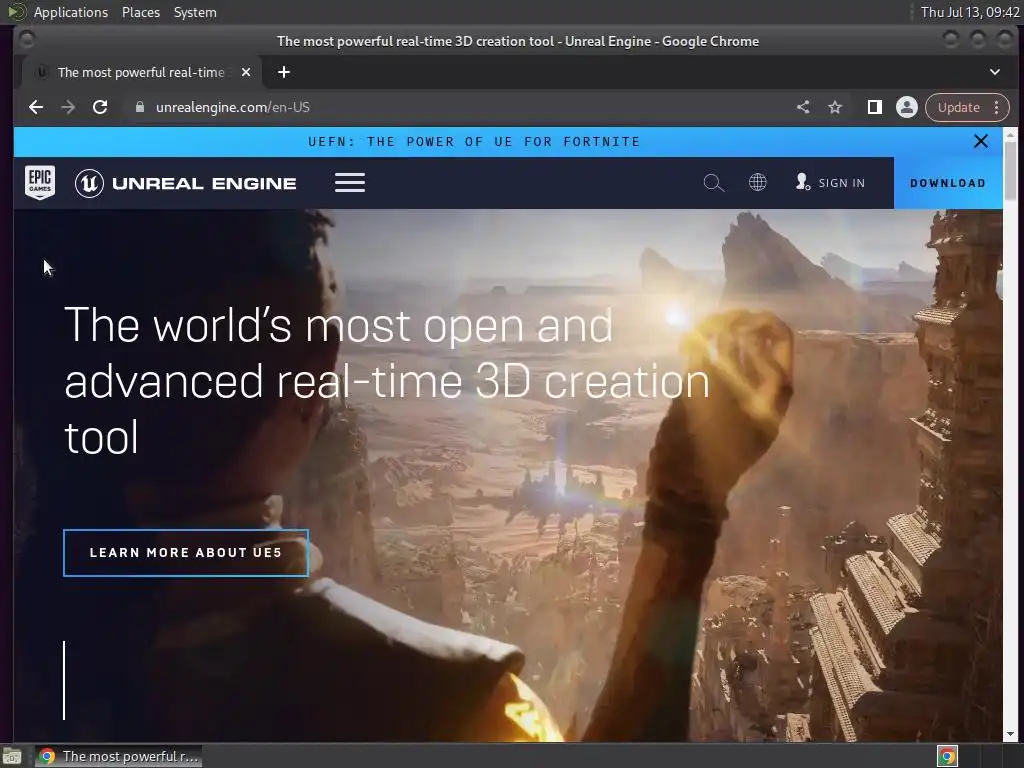Viewport: 1024px width, 768px height.
Task: Click the page vertical scrollbar thumb
Action: point(1010,171)
